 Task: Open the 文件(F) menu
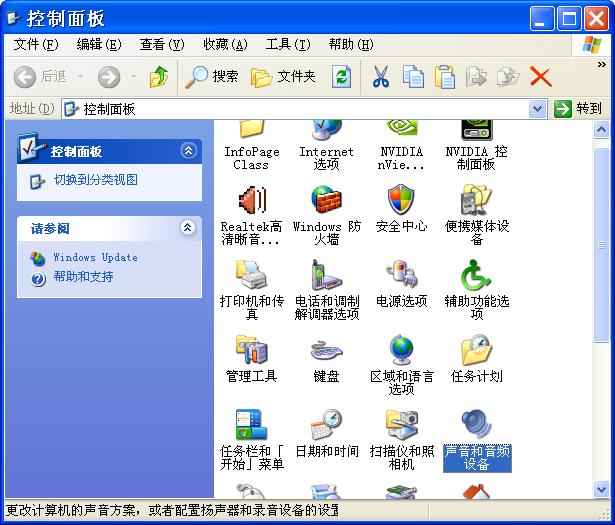point(36,44)
